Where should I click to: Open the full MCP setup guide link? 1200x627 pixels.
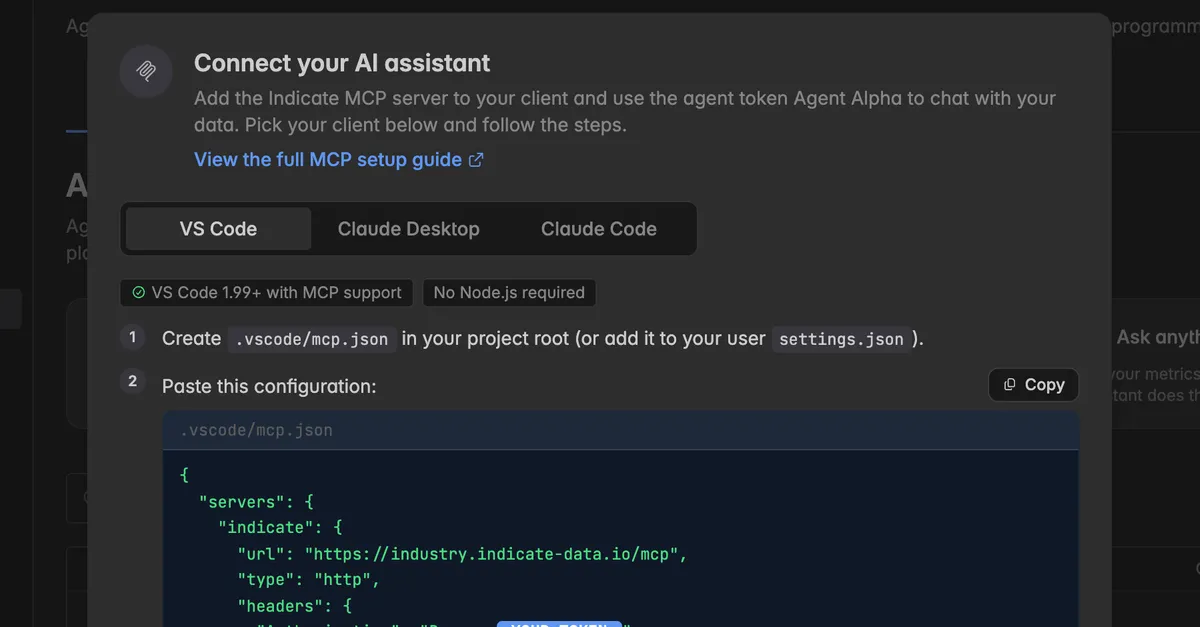point(328,160)
